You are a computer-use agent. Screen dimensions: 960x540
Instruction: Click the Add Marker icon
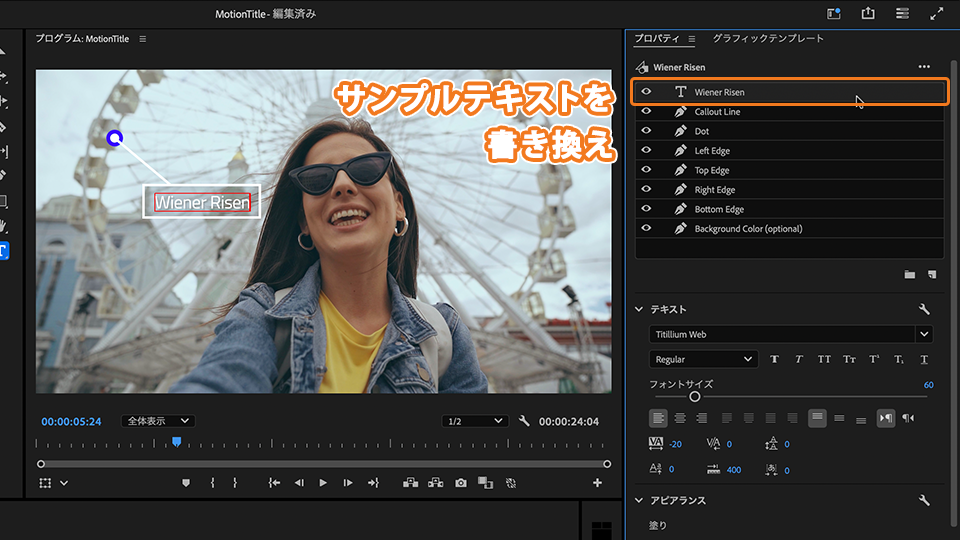point(185,483)
